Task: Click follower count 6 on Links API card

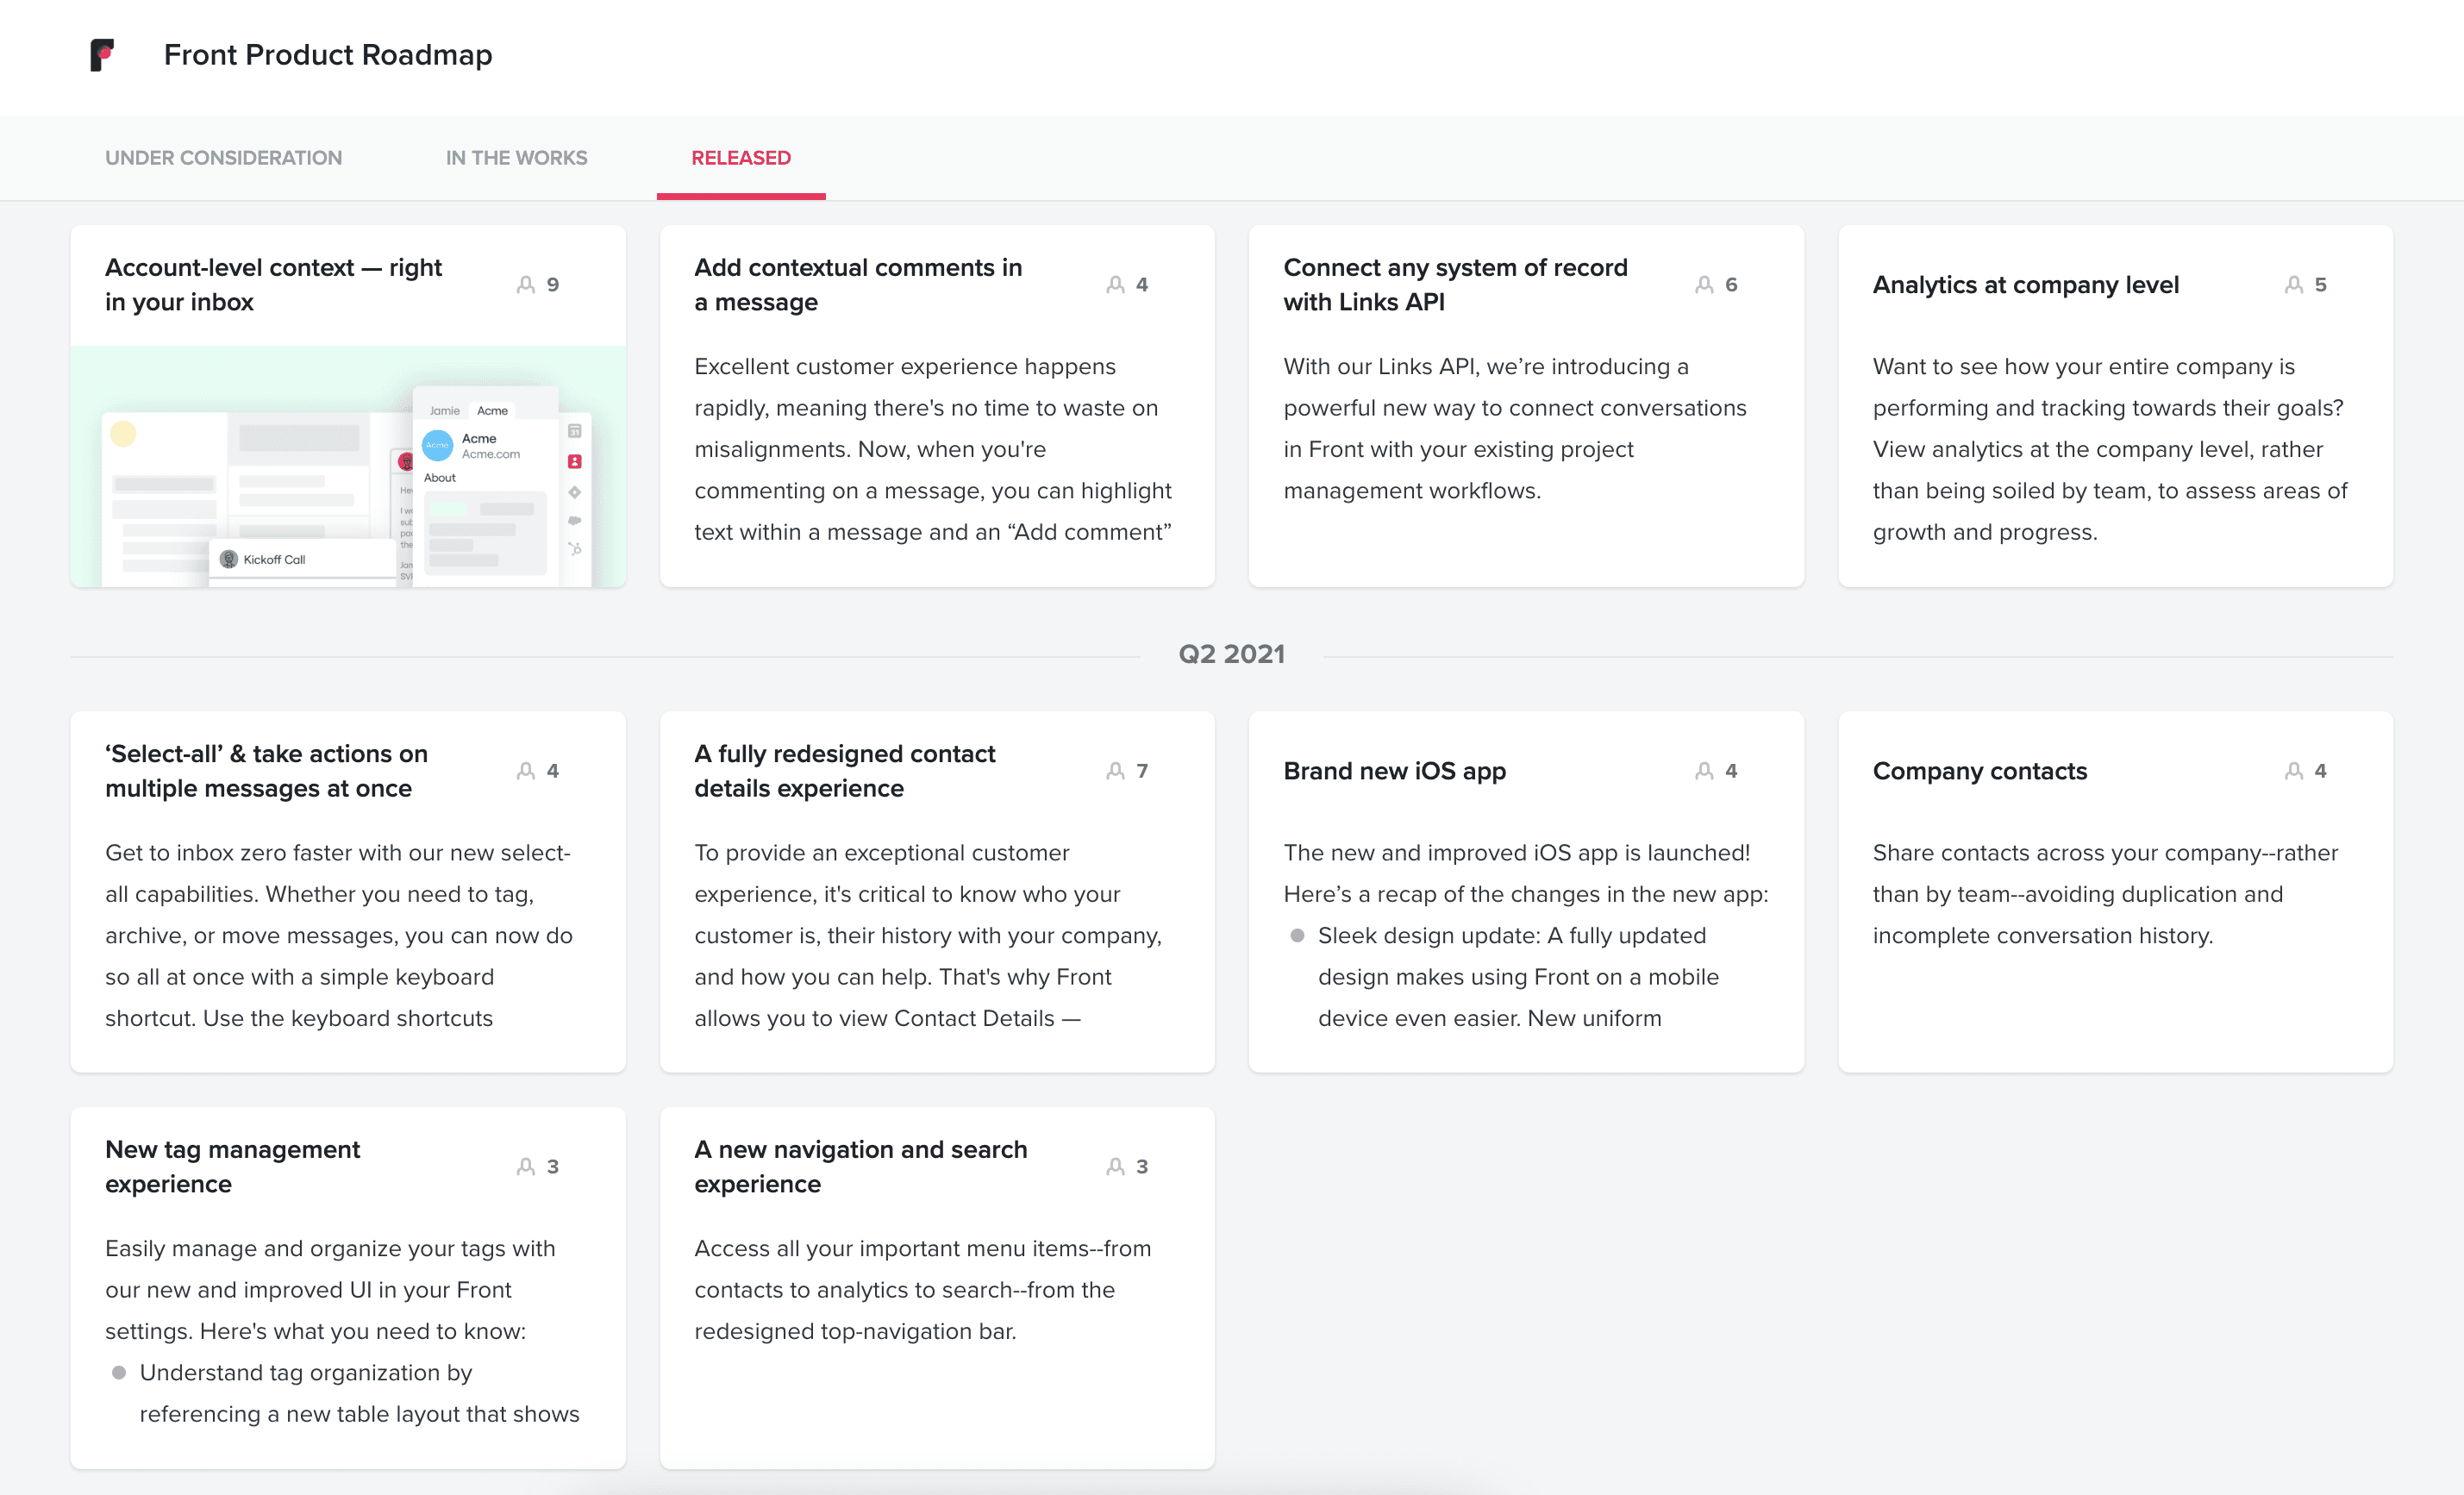Action: (x=1731, y=285)
